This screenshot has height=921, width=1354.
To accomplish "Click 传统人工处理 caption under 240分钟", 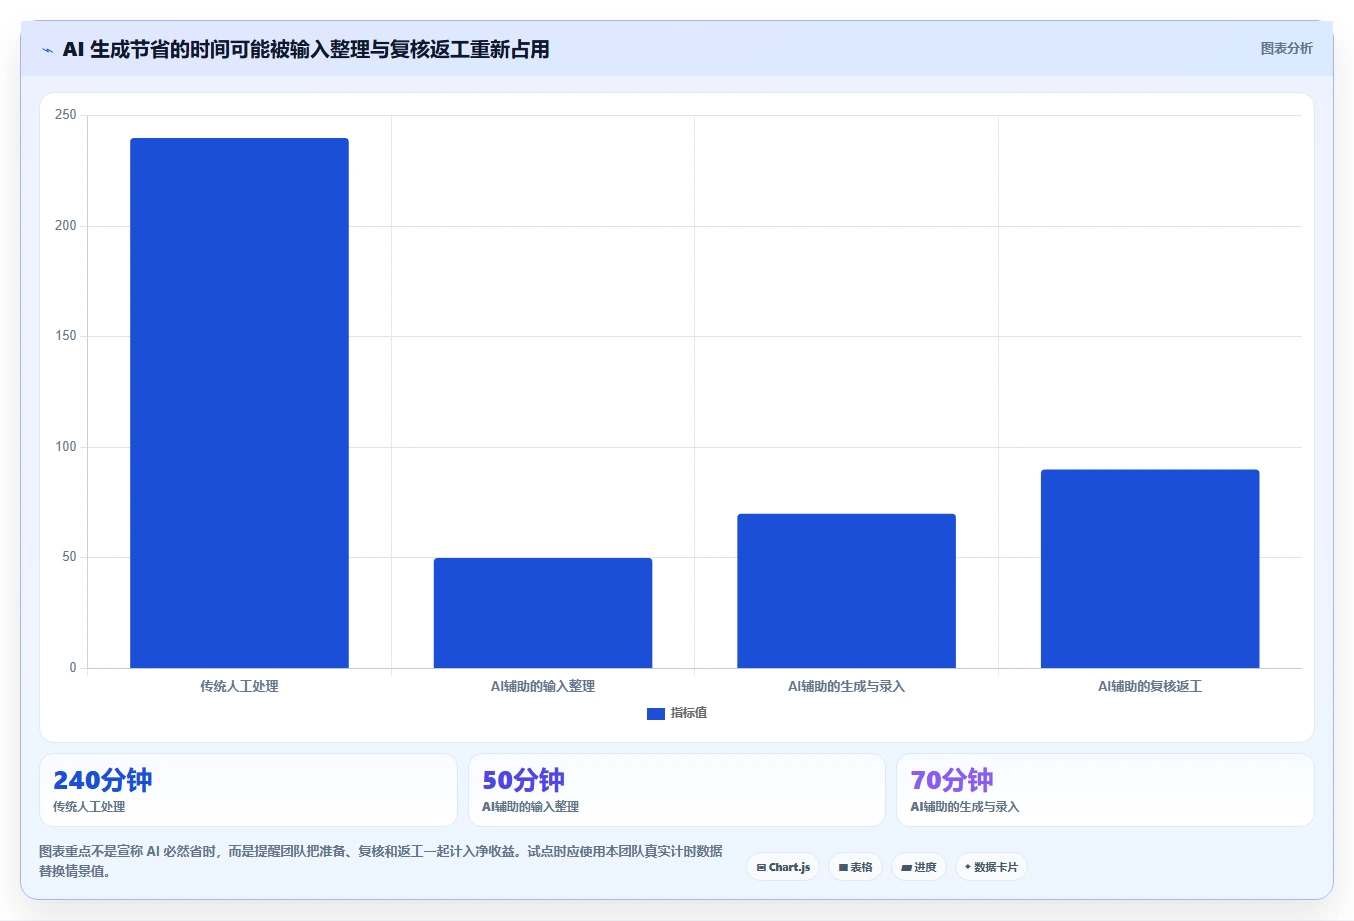I will tap(89, 807).
